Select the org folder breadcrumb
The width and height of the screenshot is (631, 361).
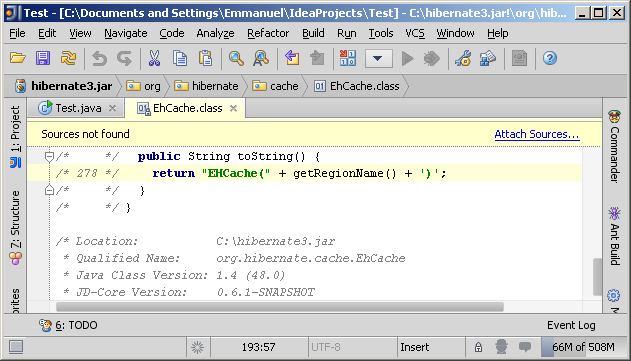click(143, 86)
